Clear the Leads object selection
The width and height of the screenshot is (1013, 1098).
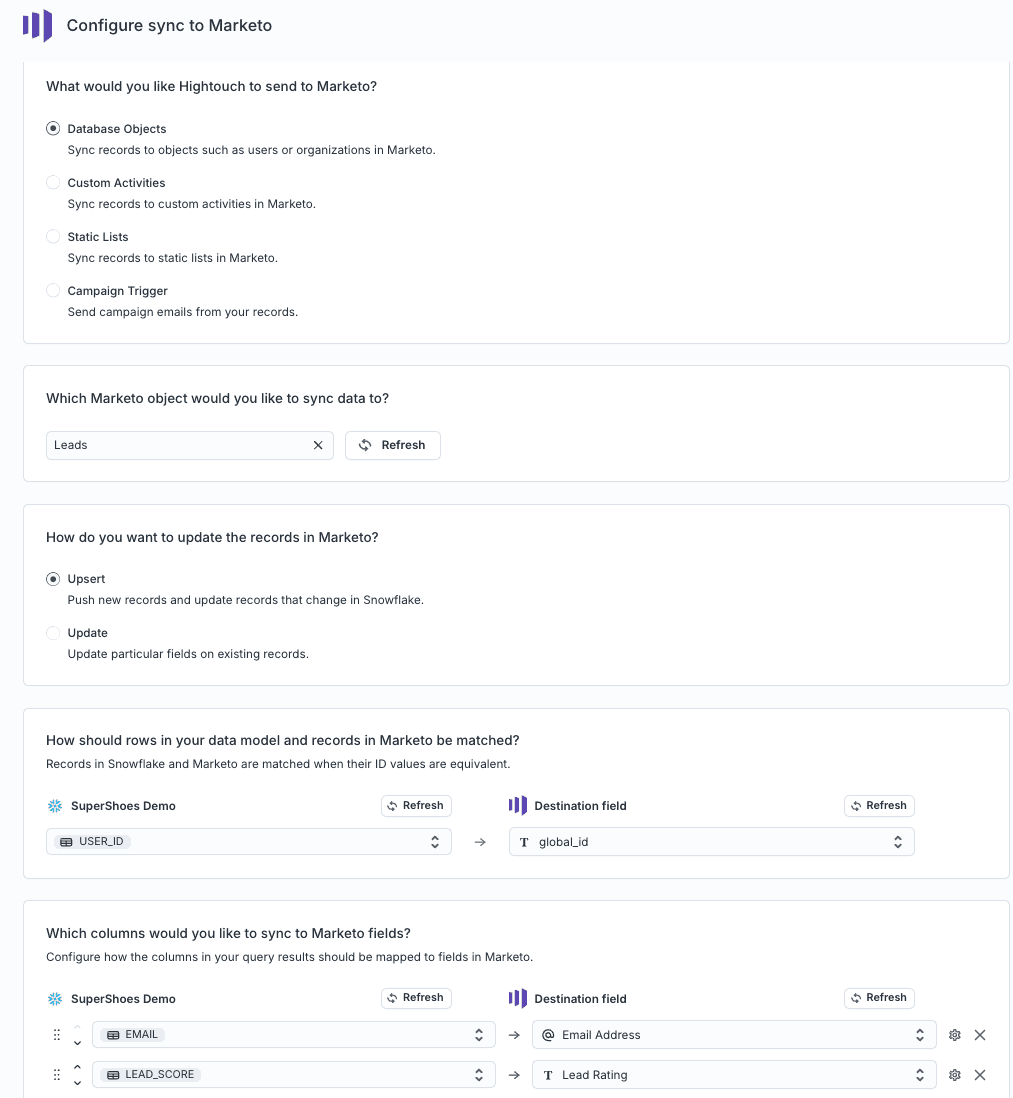point(318,445)
